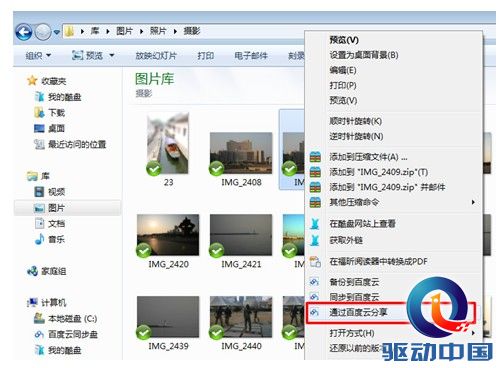The image size is (500, 368).
Task: Click the archive icon beside 其他压缩命令
Action: click(315, 202)
